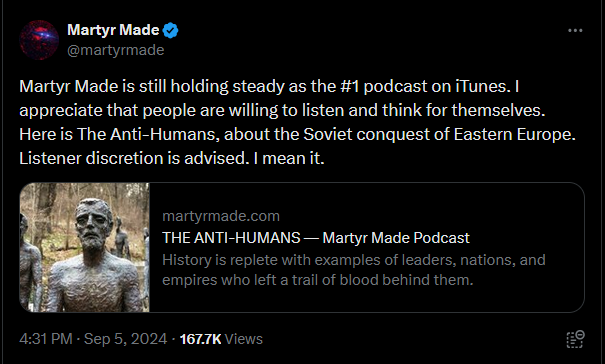Click the @martyrmade handle
Image resolution: width=605 pixels, height=364 pixels.
point(116,50)
